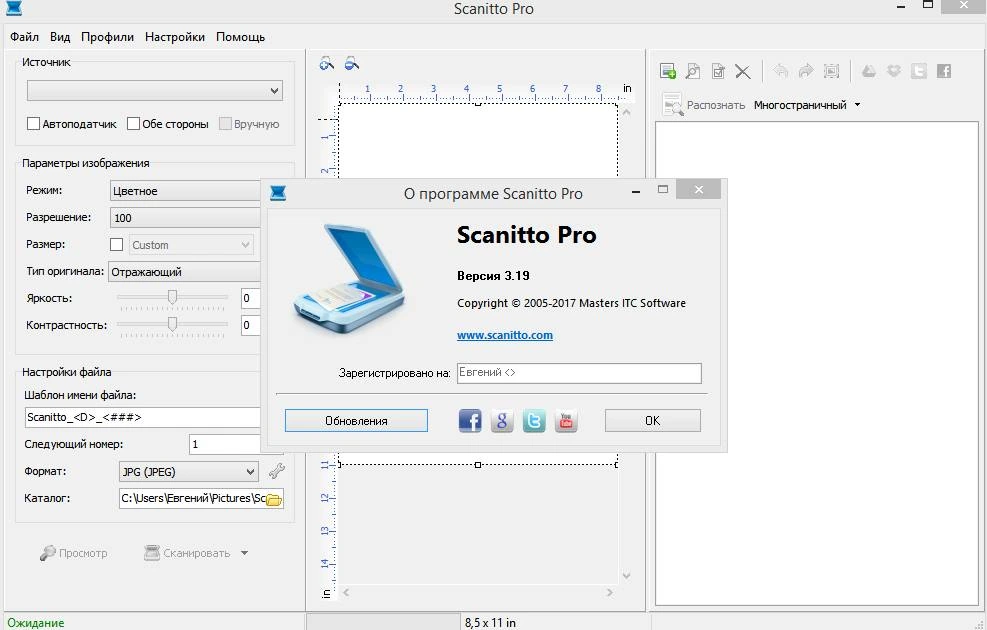Open the Настройки menu
Image resolution: width=987 pixels, height=630 pixels.
coord(175,37)
